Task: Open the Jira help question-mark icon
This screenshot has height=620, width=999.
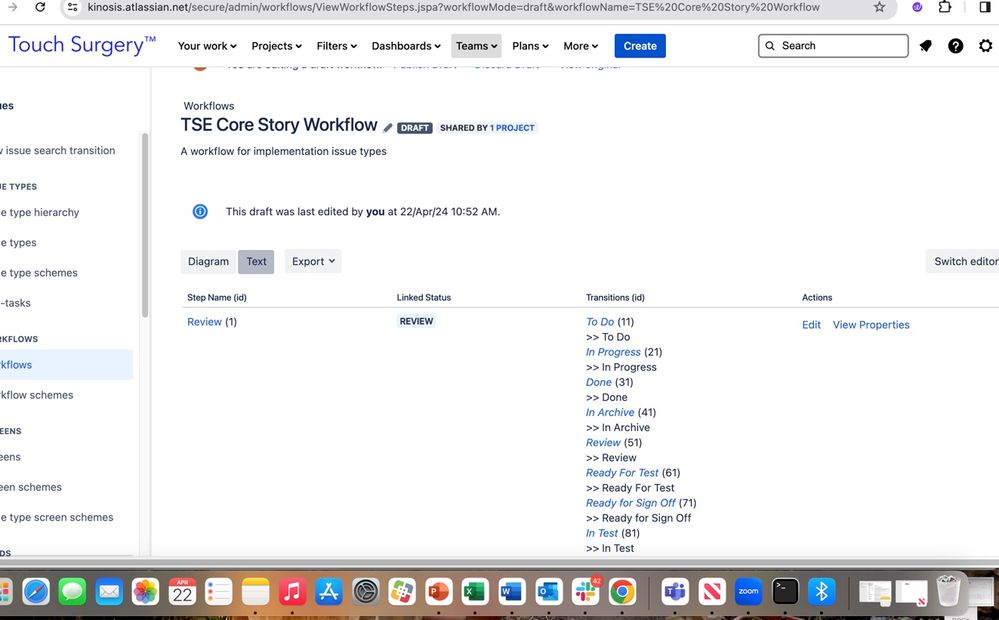Action: point(955,46)
